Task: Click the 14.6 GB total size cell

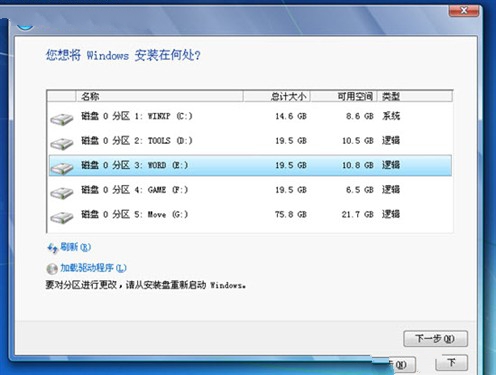Action: 291,116
